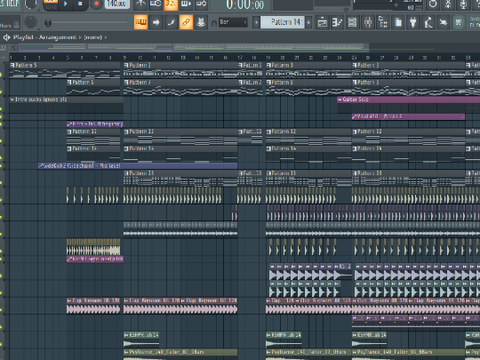Start playback with the play button

(x=66, y=4)
